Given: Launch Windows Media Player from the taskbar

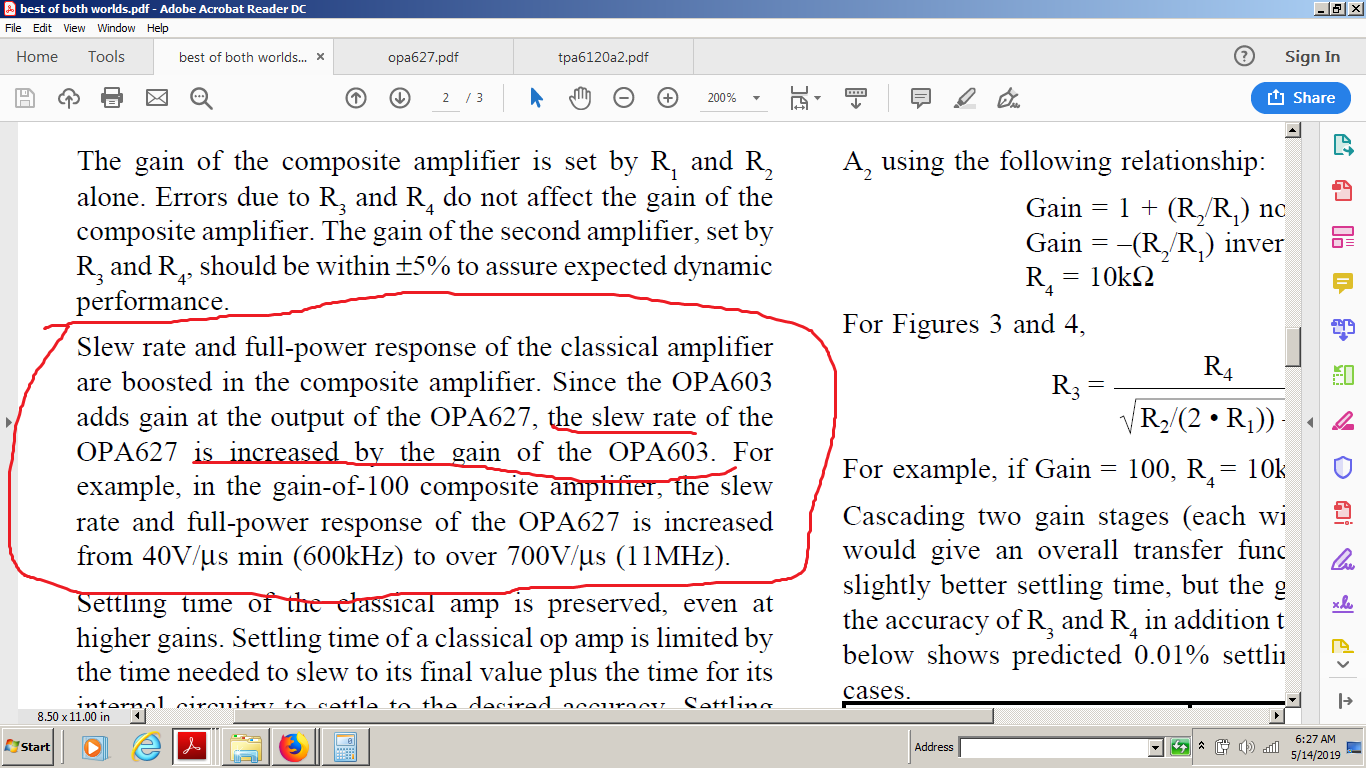Looking at the screenshot, I should coord(94,747).
